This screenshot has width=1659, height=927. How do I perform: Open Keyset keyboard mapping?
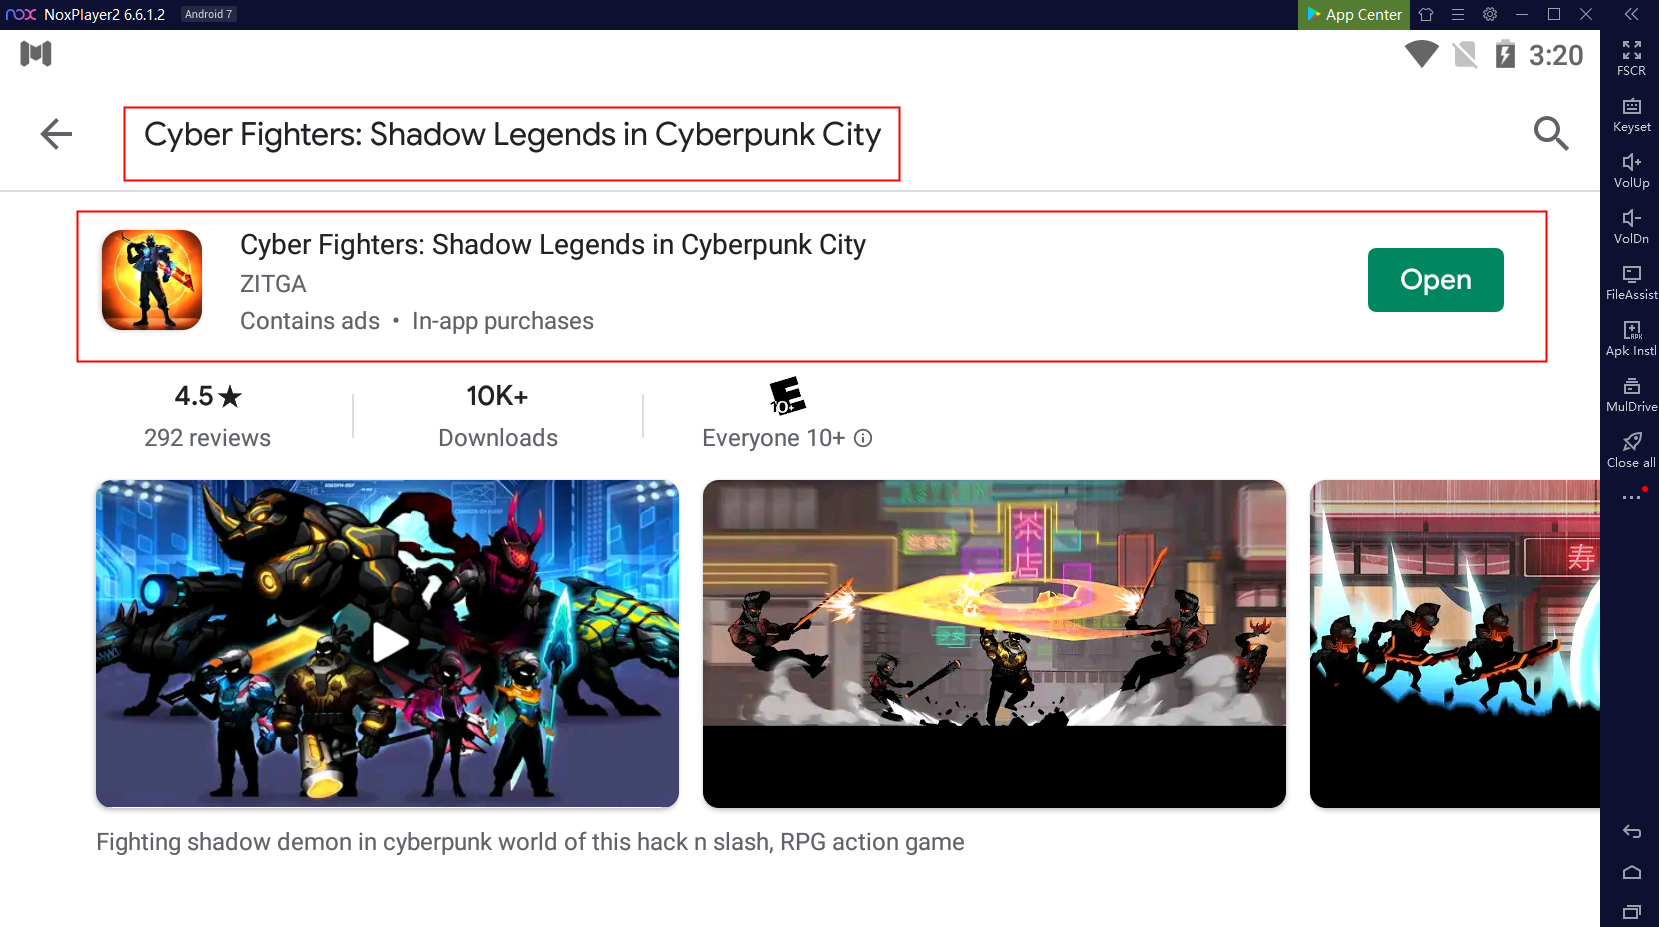[1631, 115]
